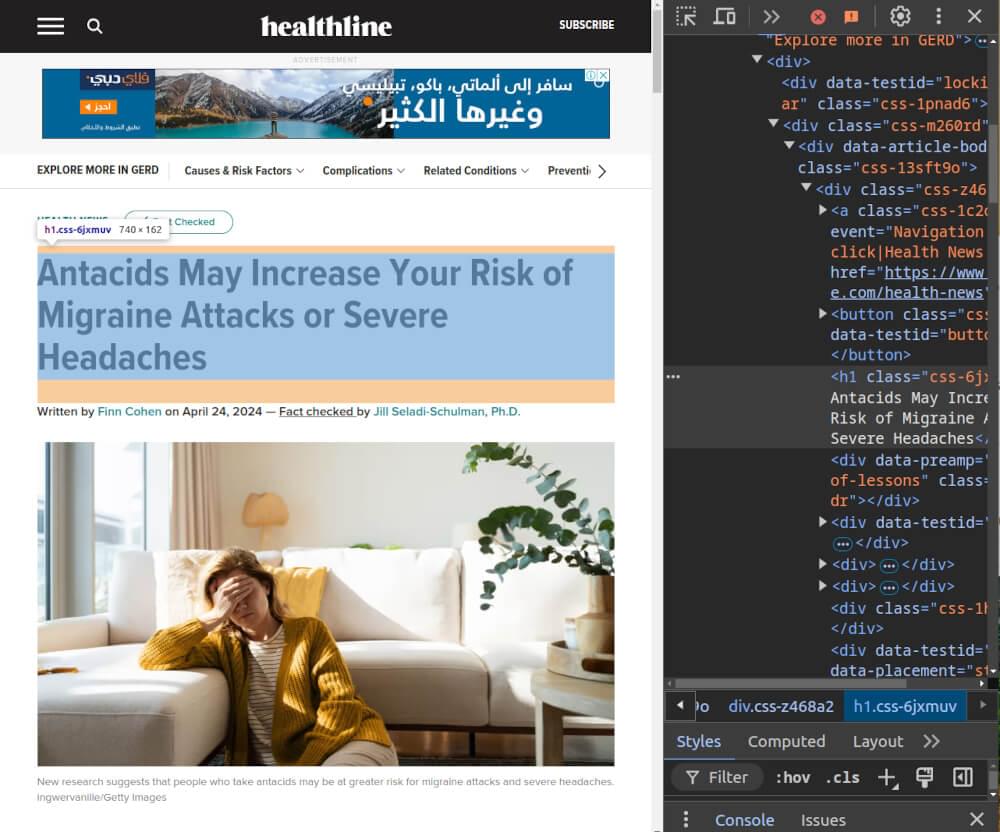Image resolution: width=1000 pixels, height=832 pixels.
Task: Open author Finn Cohen's profile link
Action: (x=128, y=410)
